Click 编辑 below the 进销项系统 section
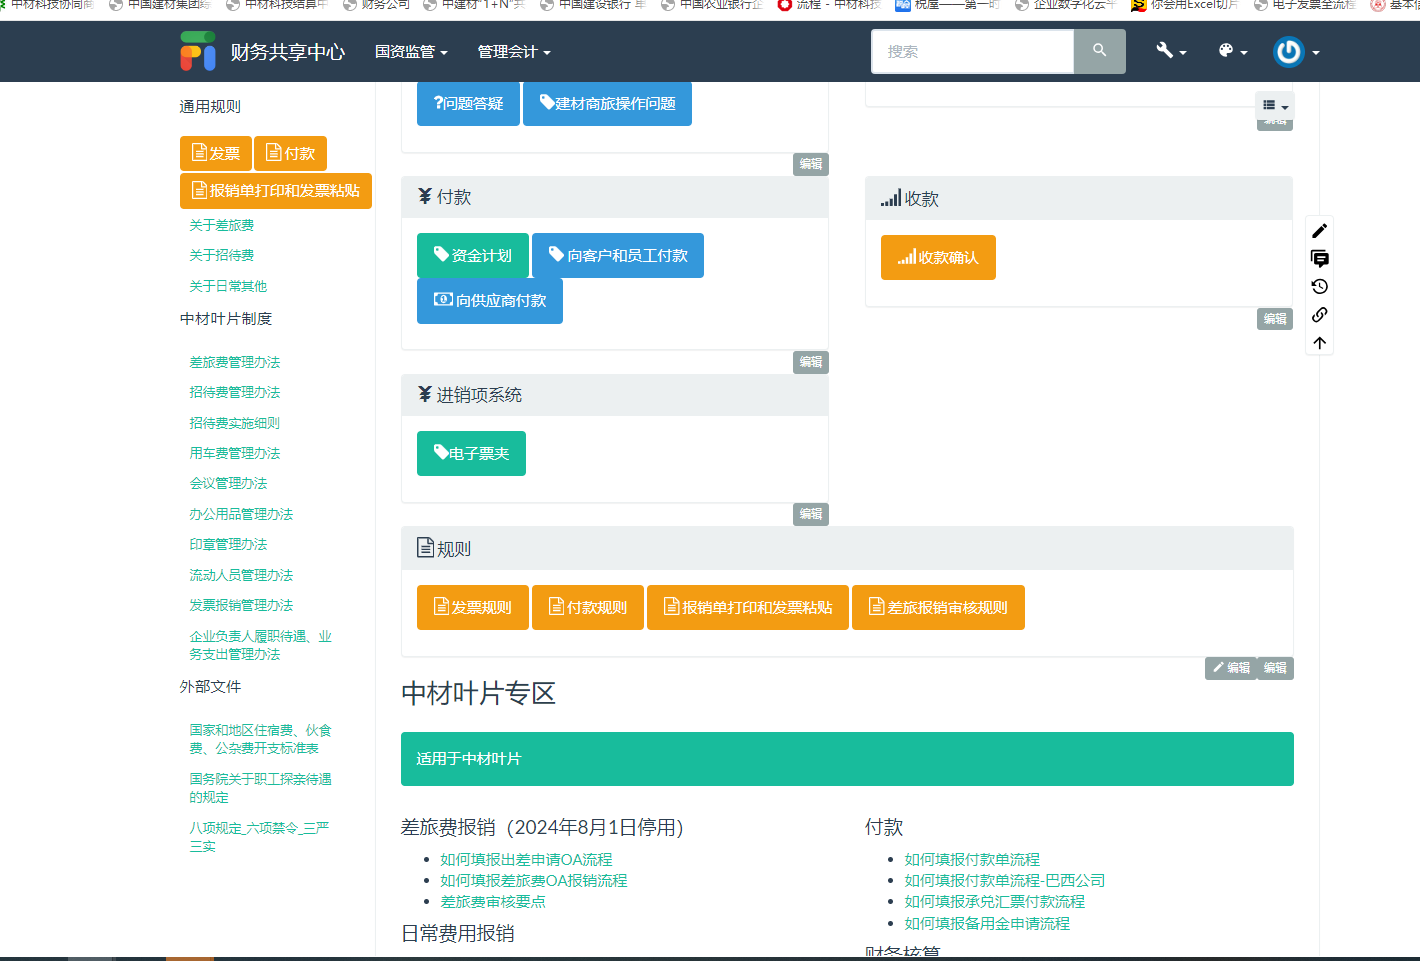Image resolution: width=1420 pixels, height=961 pixels. click(x=811, y=514)
